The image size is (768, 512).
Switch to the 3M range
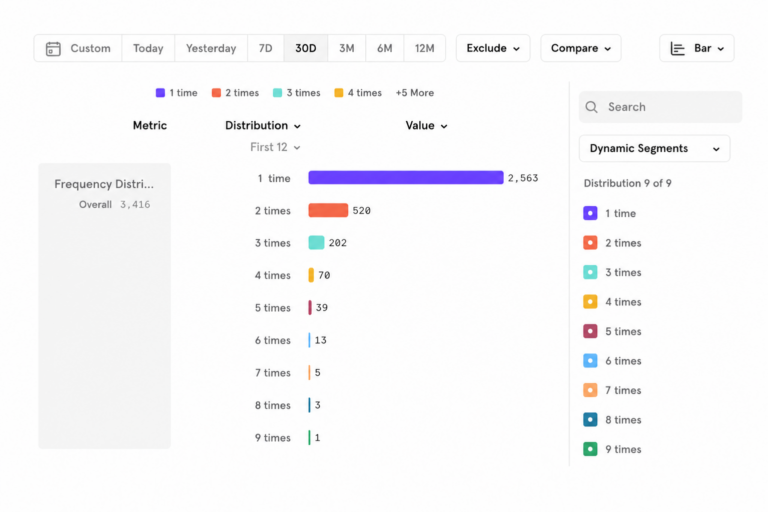(x=347, y=48)
